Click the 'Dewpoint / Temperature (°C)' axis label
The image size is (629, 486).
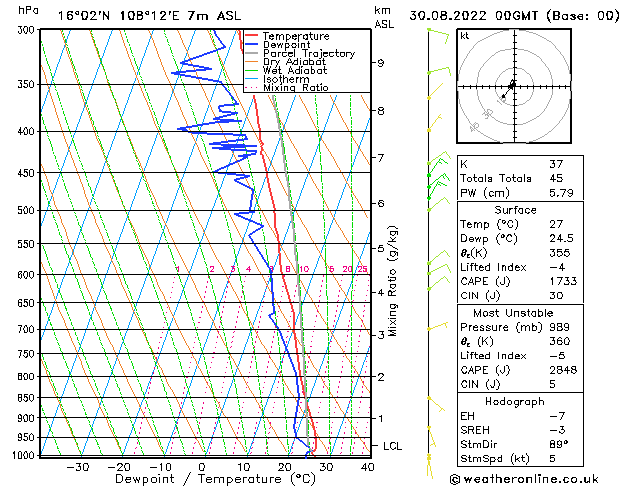(x=215, y=479)
